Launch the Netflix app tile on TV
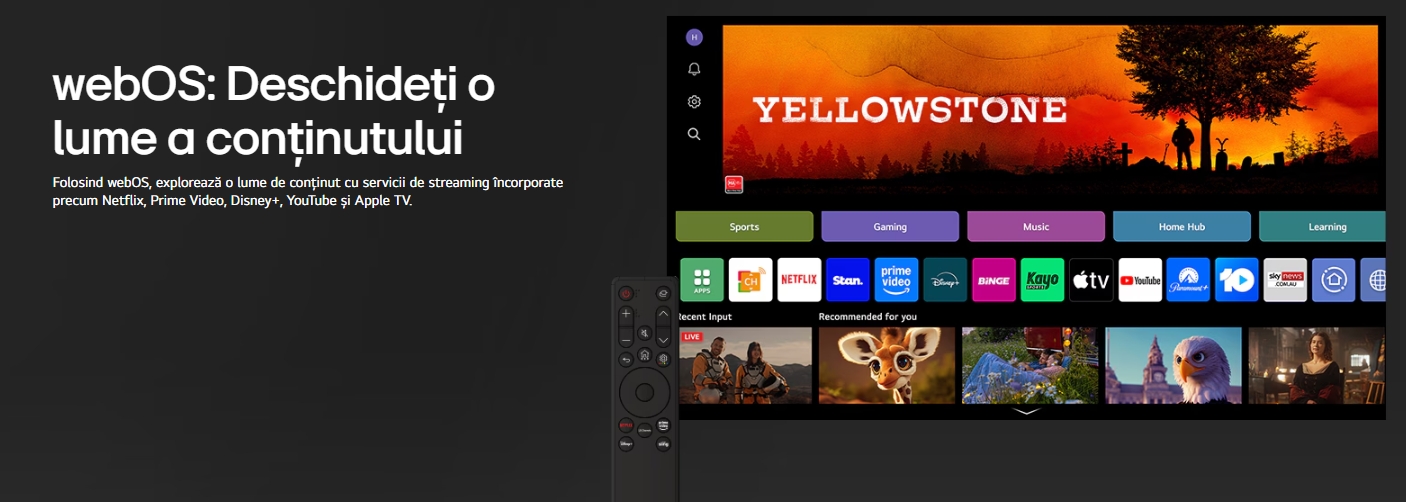 [x=799, y=280]
